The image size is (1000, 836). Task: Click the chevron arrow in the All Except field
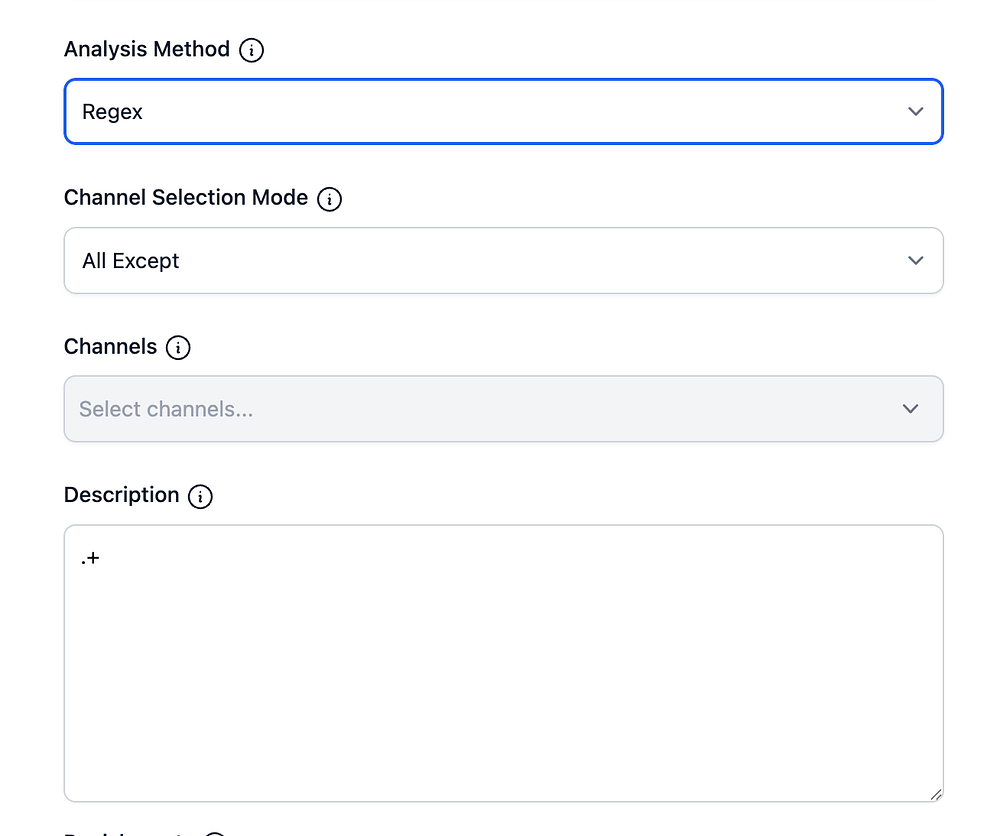coord(915,261)
